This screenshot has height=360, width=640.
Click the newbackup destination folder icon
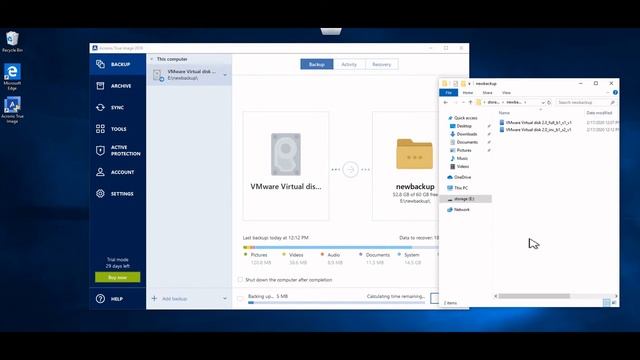[414, 154]
